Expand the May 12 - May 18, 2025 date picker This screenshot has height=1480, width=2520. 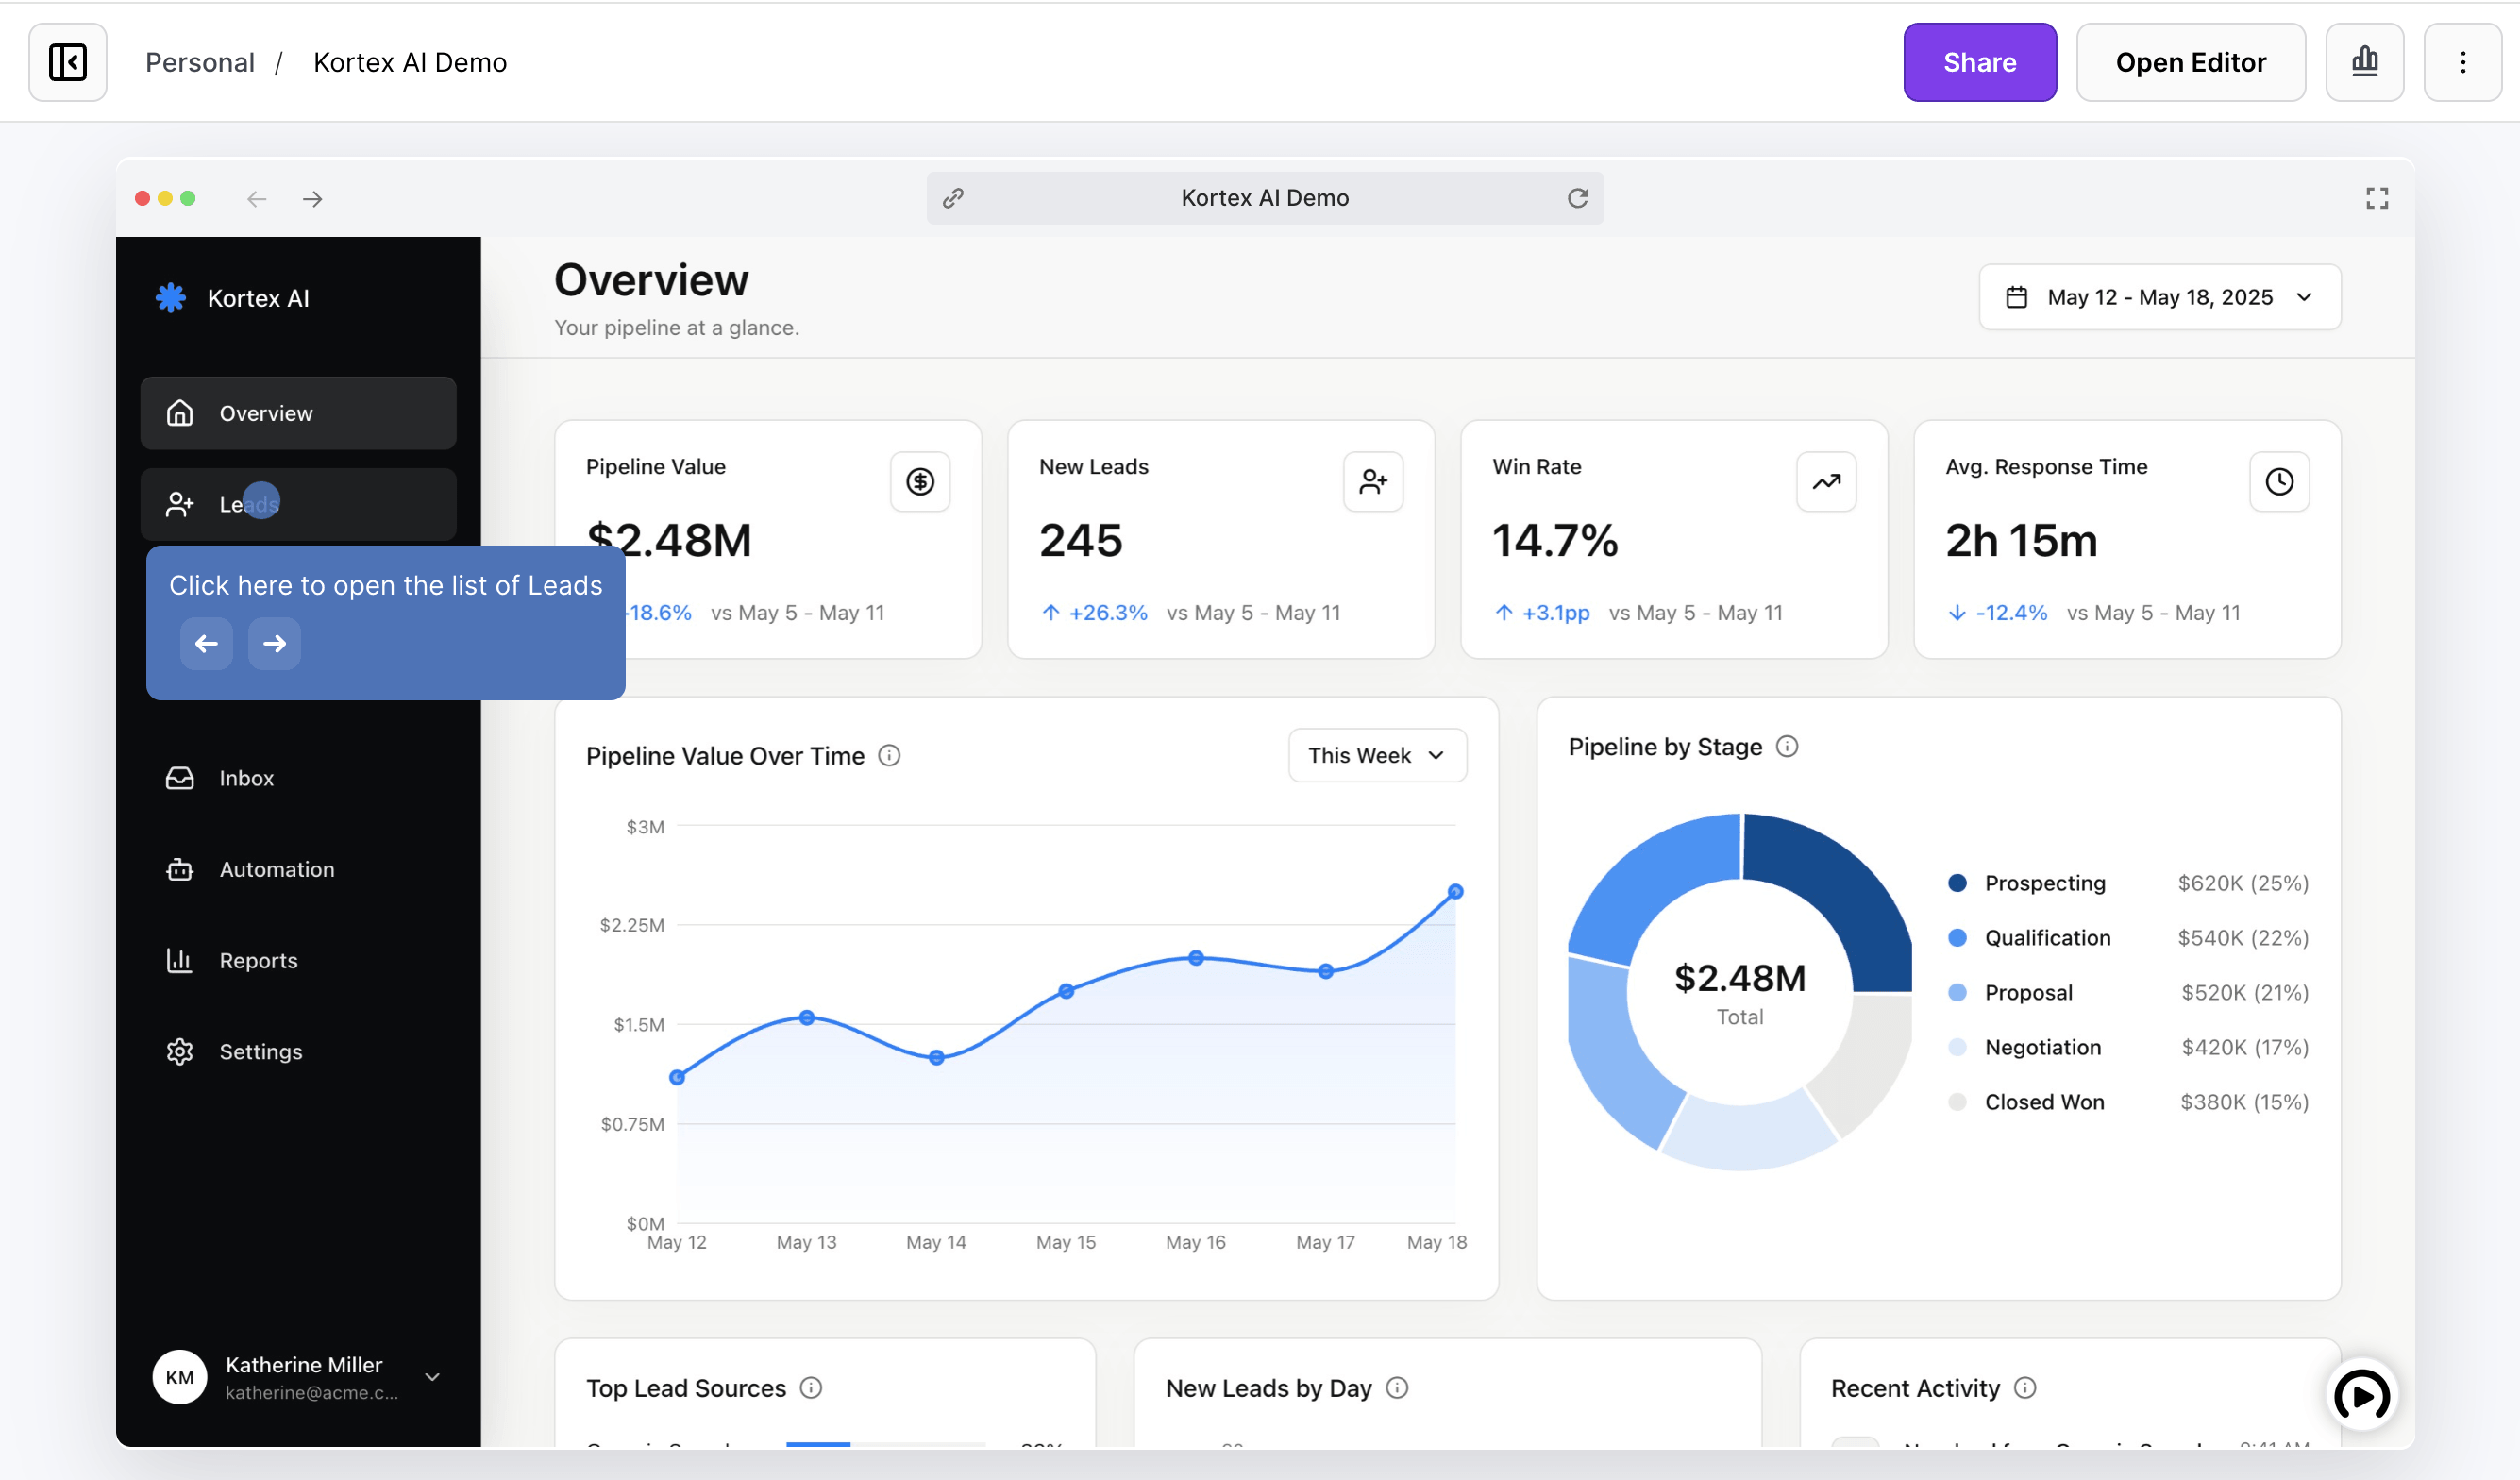point(2159,297)
